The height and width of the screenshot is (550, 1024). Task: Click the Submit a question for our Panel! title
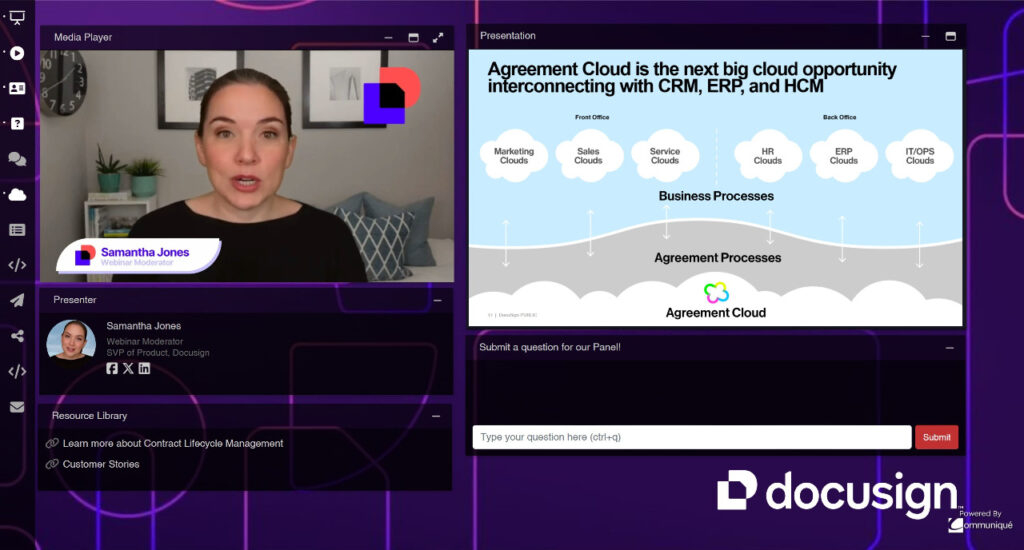[550, 347]
